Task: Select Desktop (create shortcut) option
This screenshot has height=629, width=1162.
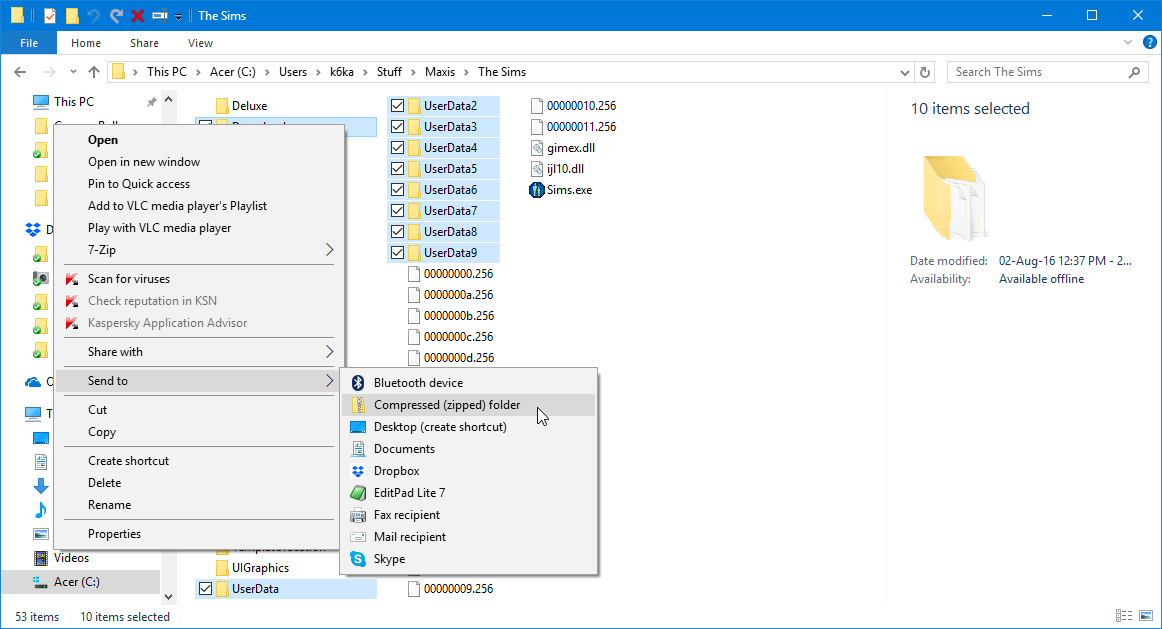Action: point(469,427)
